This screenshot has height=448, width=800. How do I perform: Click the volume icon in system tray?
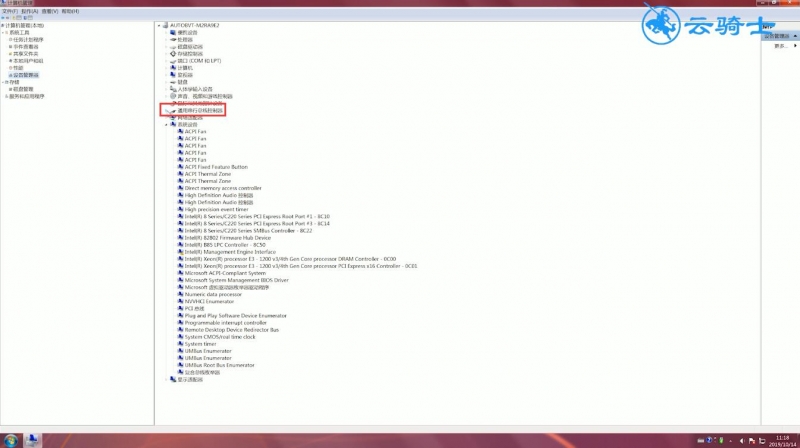(x=742, y=441)
